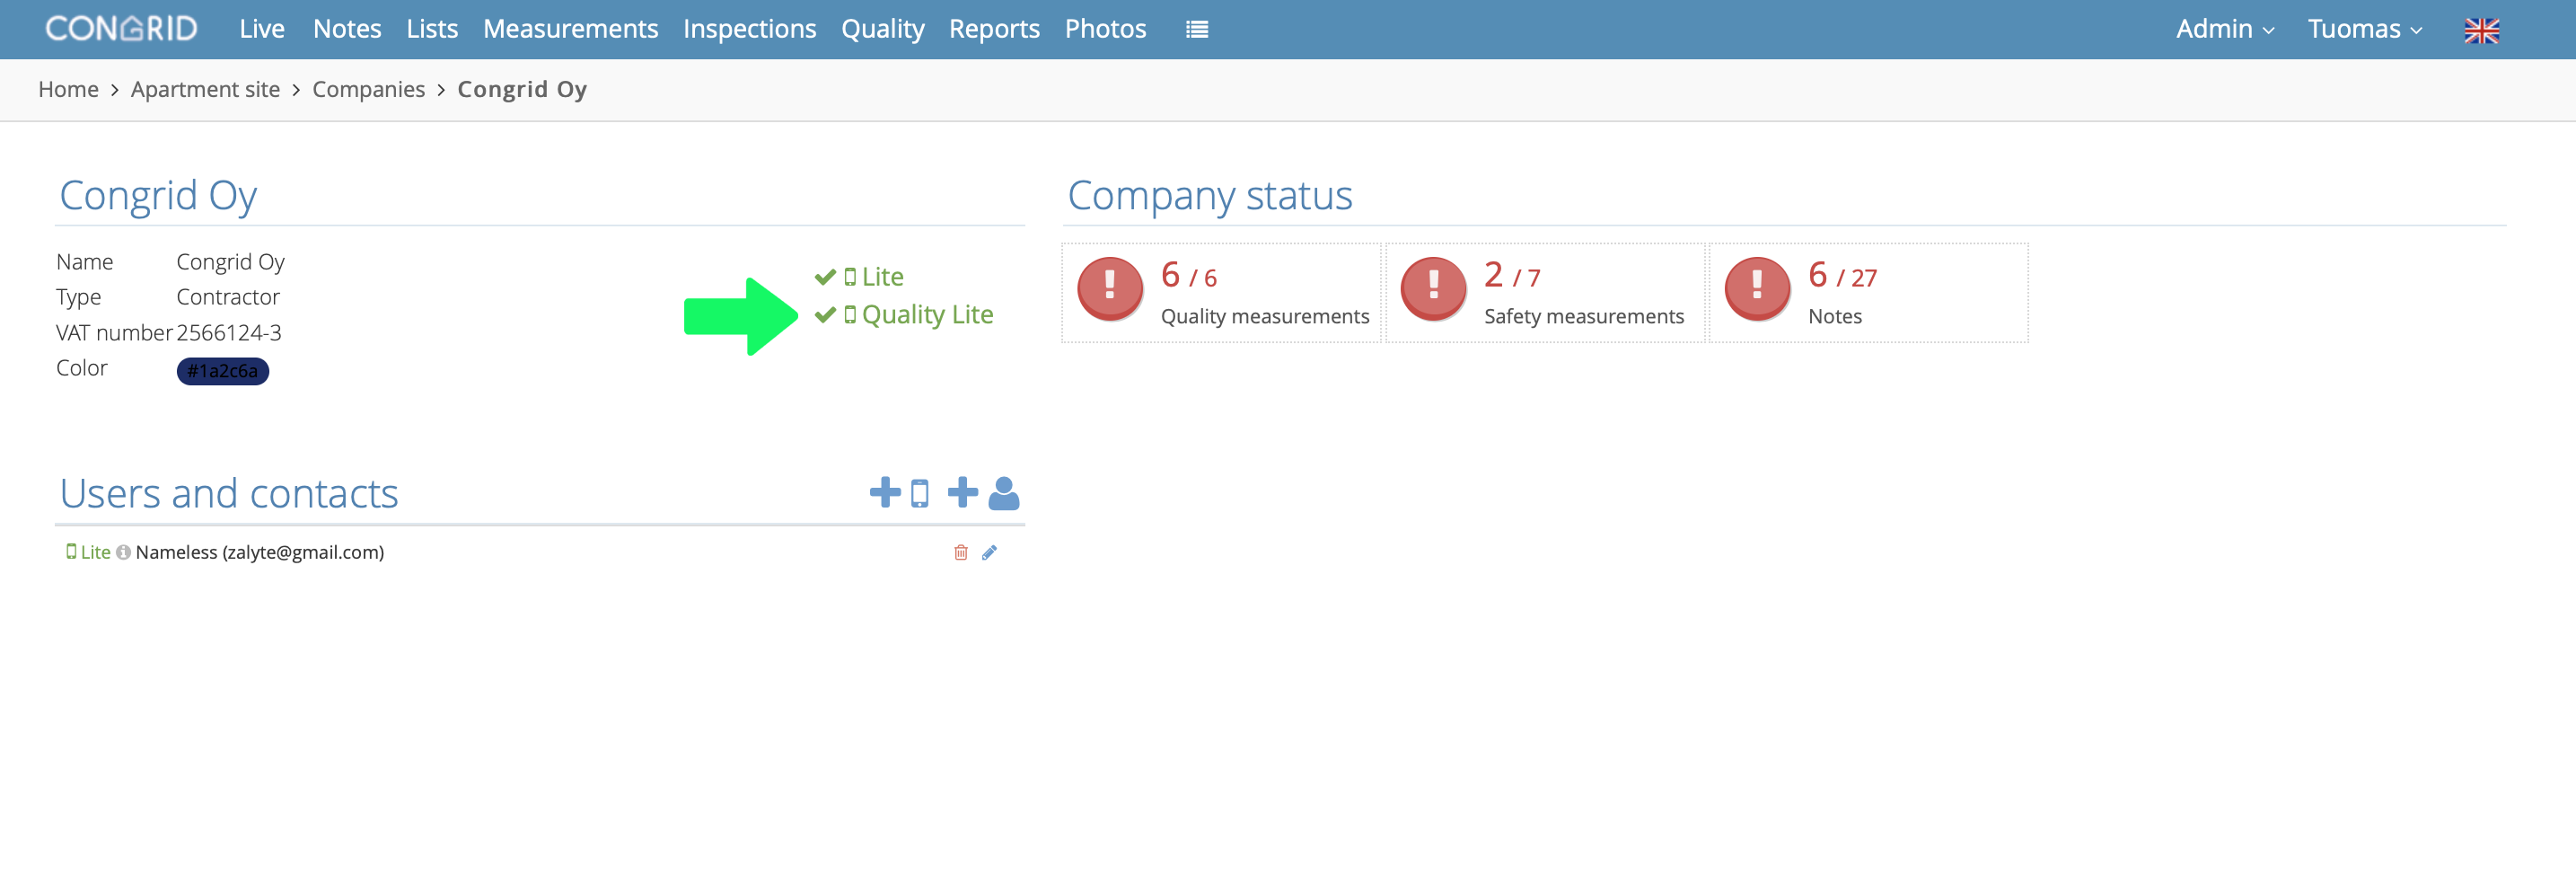The height and width of the screenshot is (892, 2576).
Task: Select the Nameless (zalyte@gmail.com) user row
Action: point(540,552)
